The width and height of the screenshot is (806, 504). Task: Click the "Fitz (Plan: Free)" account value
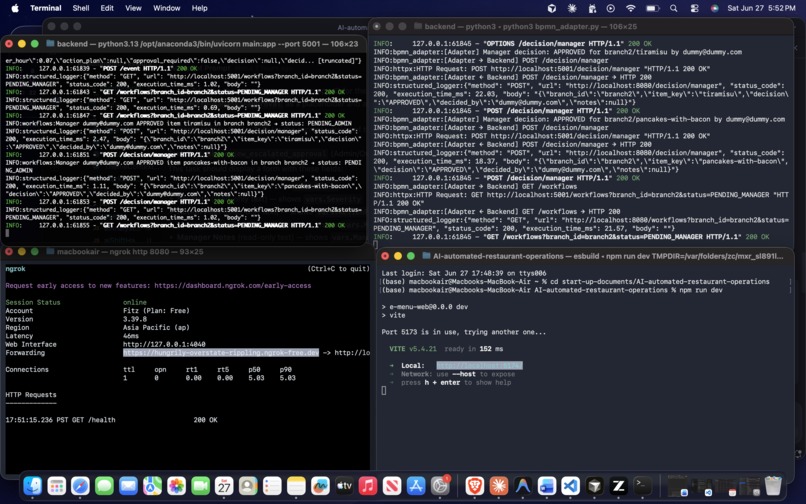coord(156,311)
